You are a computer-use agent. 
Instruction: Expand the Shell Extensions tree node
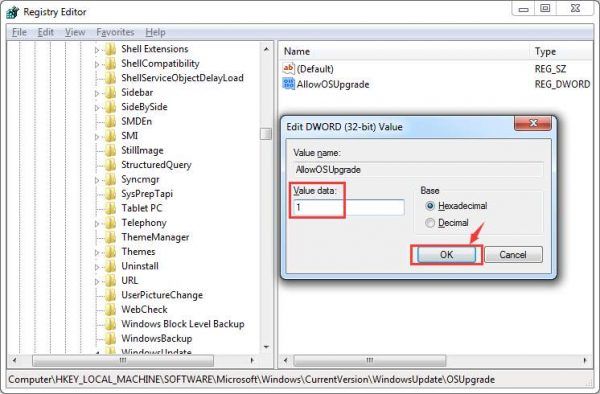click(x=97, y=50)
